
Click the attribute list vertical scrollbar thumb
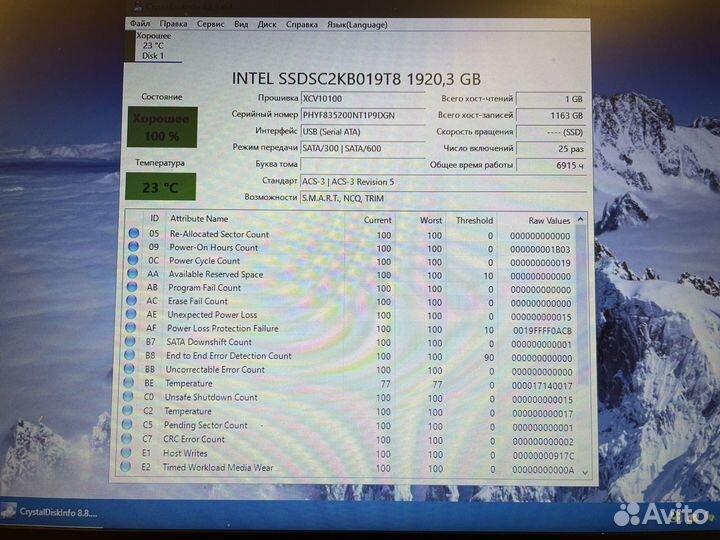click(x=581, y=305)
